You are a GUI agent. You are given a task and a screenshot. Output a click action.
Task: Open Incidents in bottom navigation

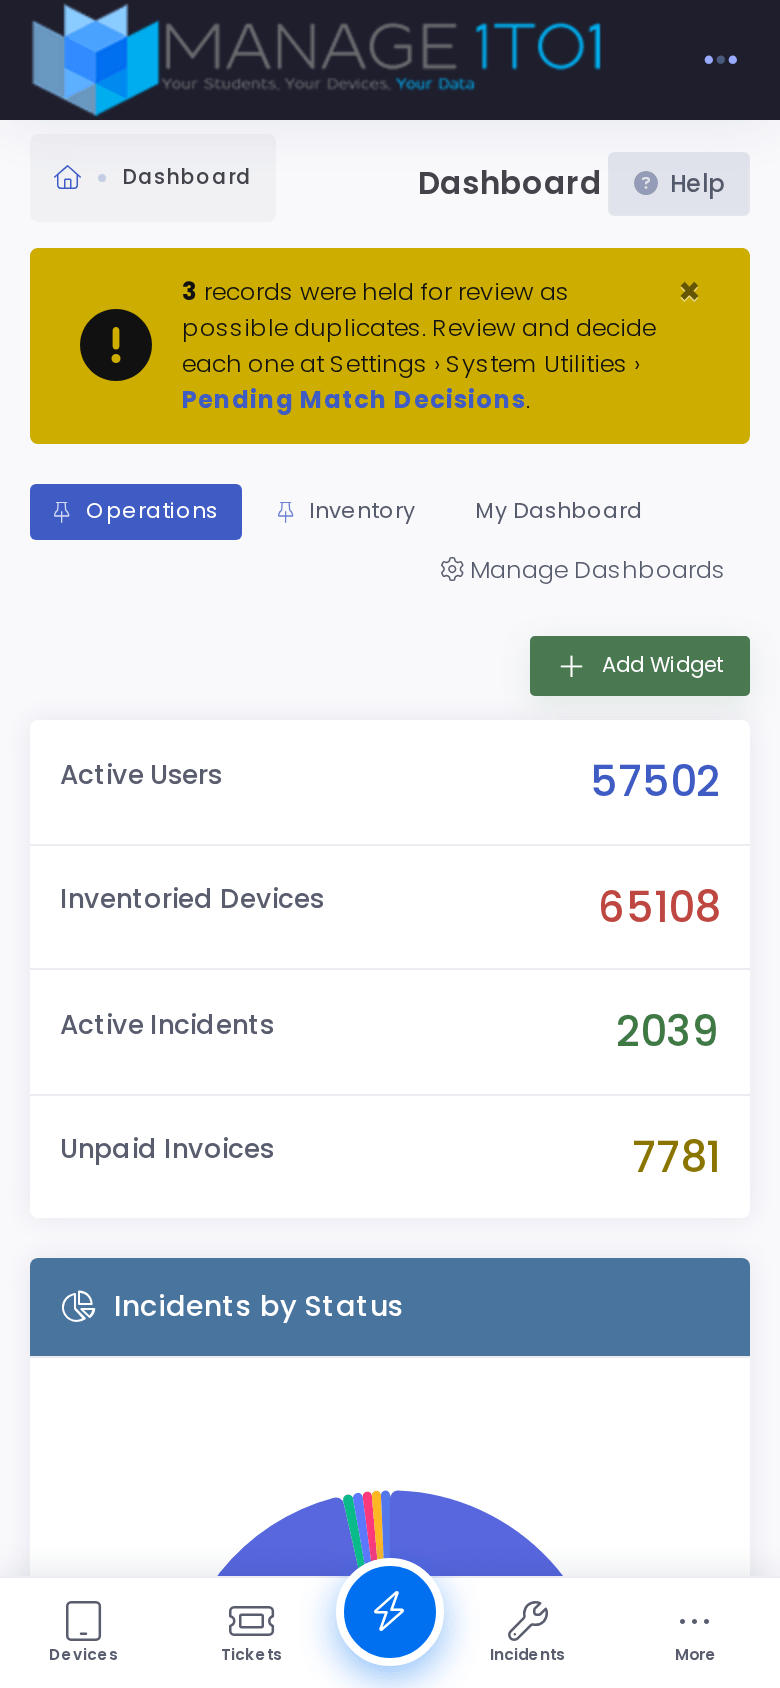coord(527,1632)
